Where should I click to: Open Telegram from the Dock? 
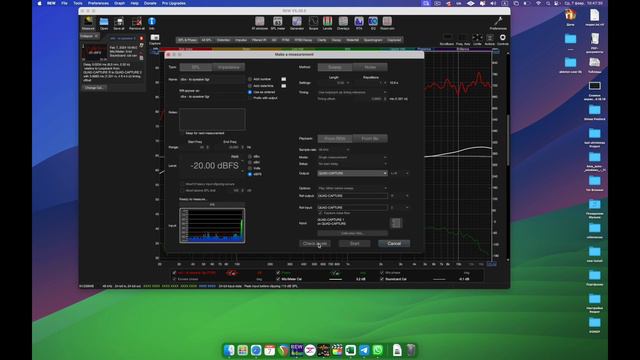click(364, 350)
